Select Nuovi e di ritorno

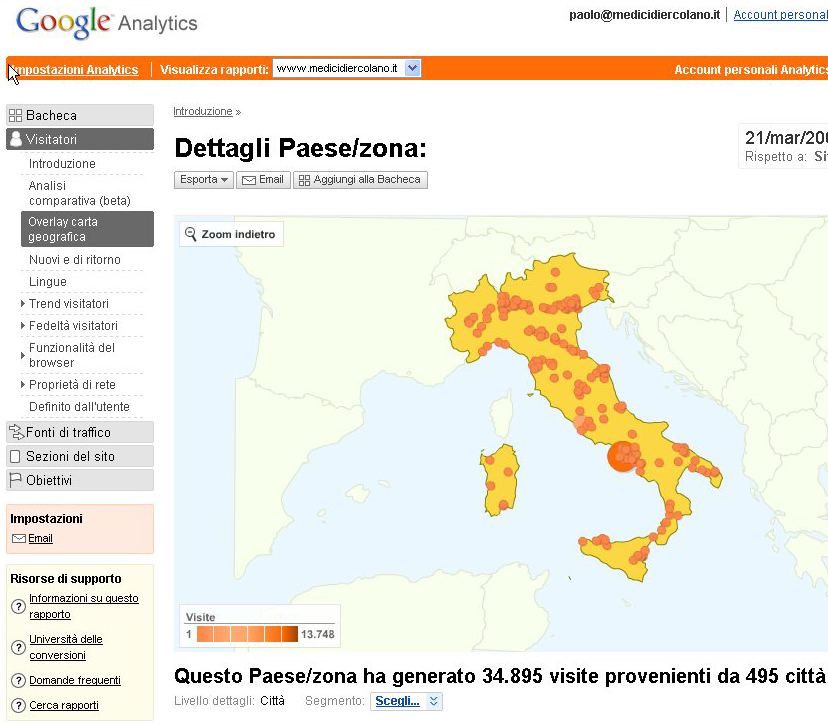[74, 259]
